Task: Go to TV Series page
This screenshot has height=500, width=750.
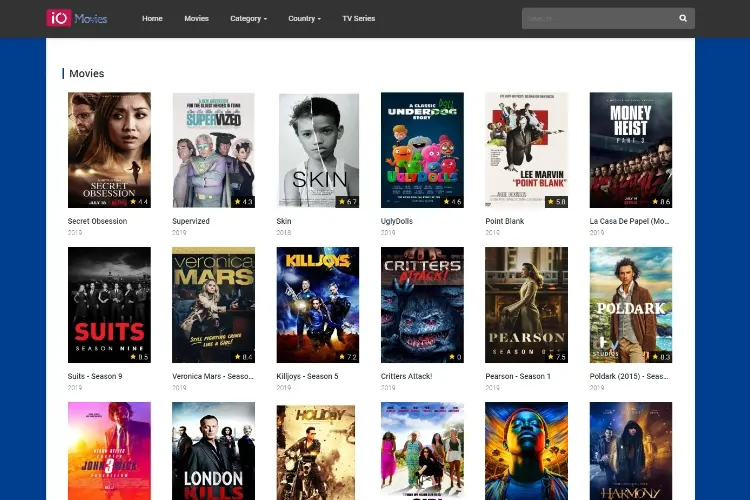Action: pyautogui.click(x=358, y=18)
